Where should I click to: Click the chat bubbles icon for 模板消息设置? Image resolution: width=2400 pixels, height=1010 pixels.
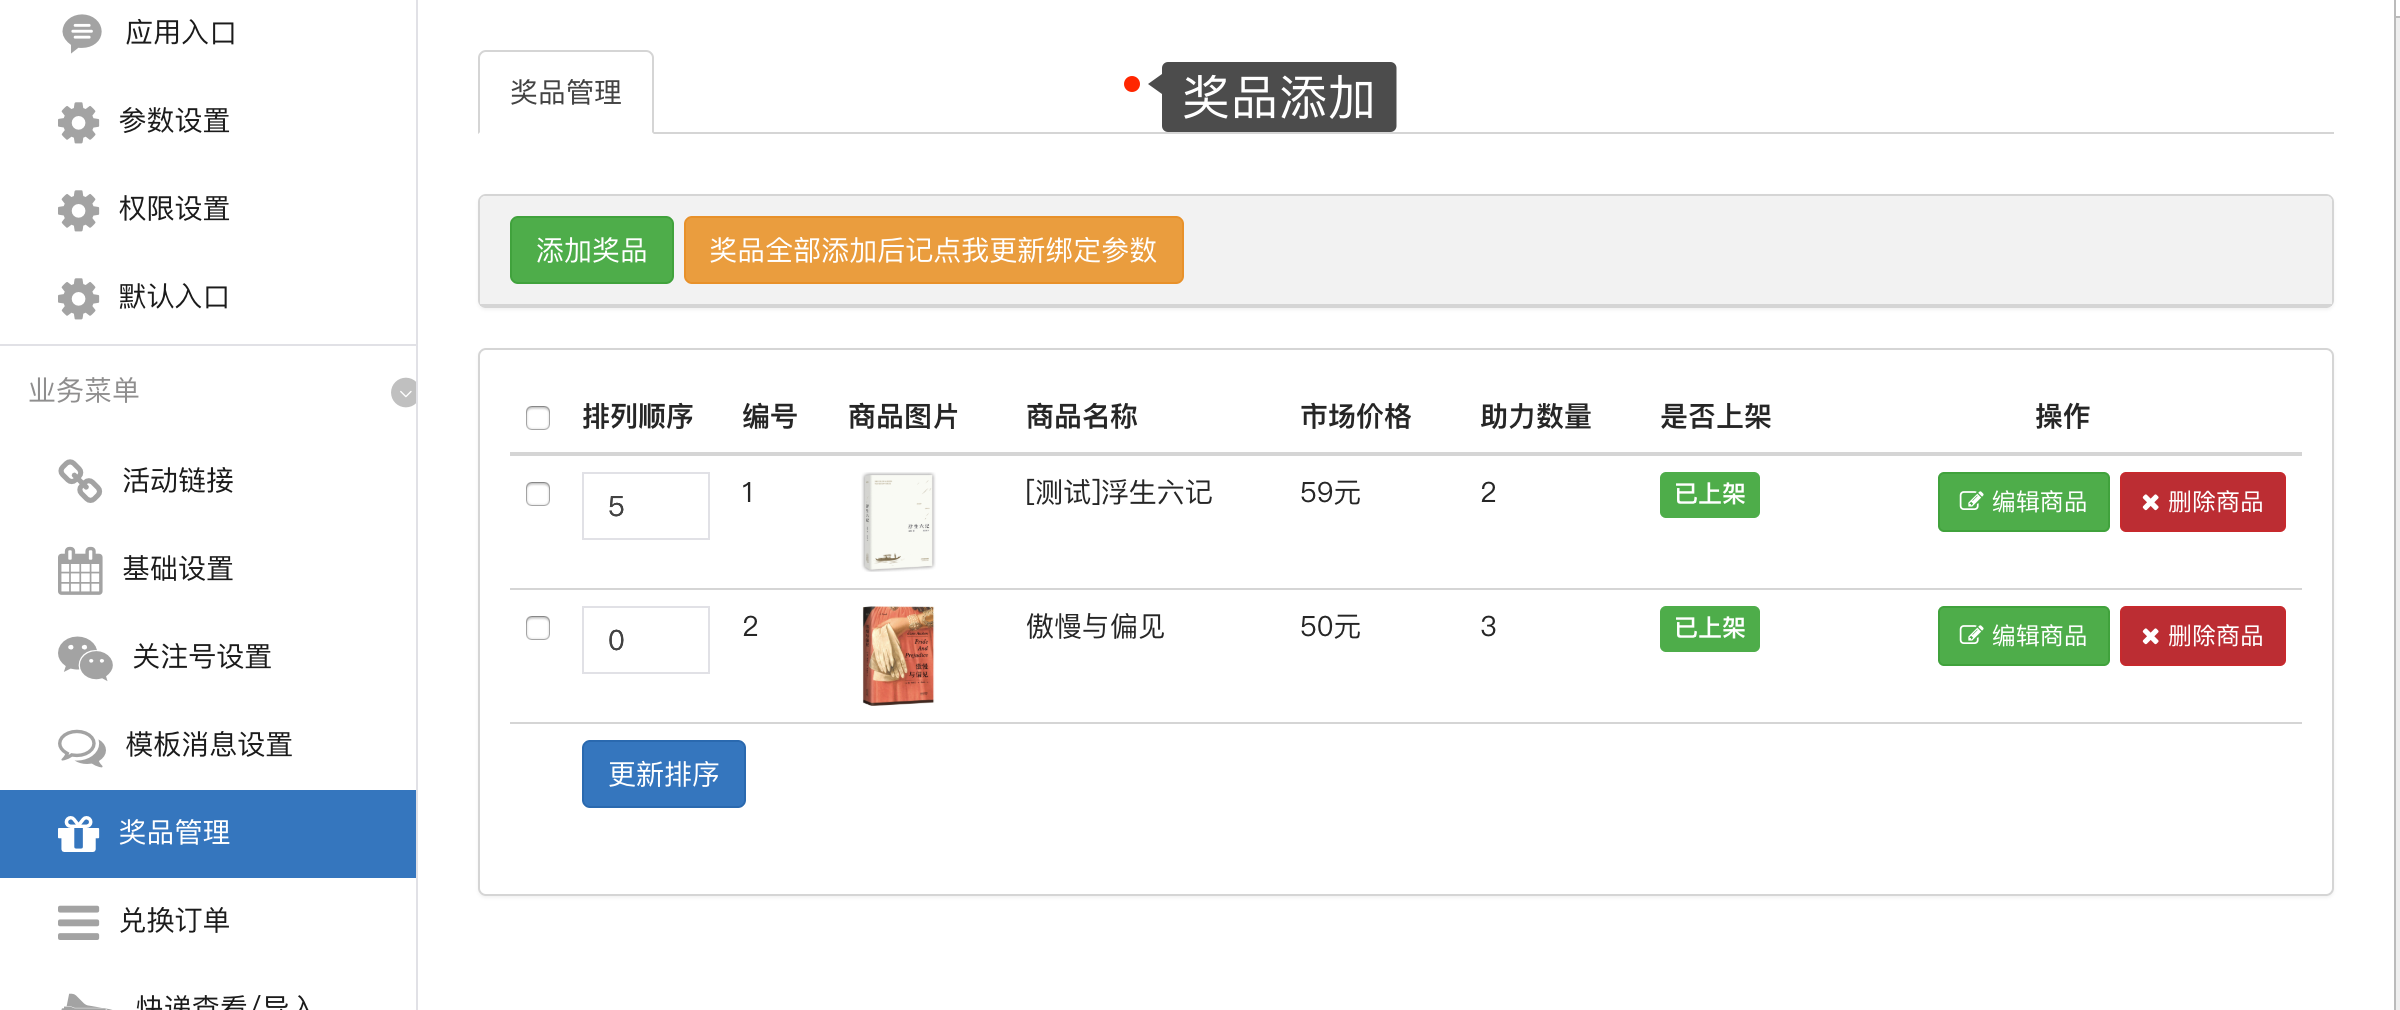click(82, 747)
